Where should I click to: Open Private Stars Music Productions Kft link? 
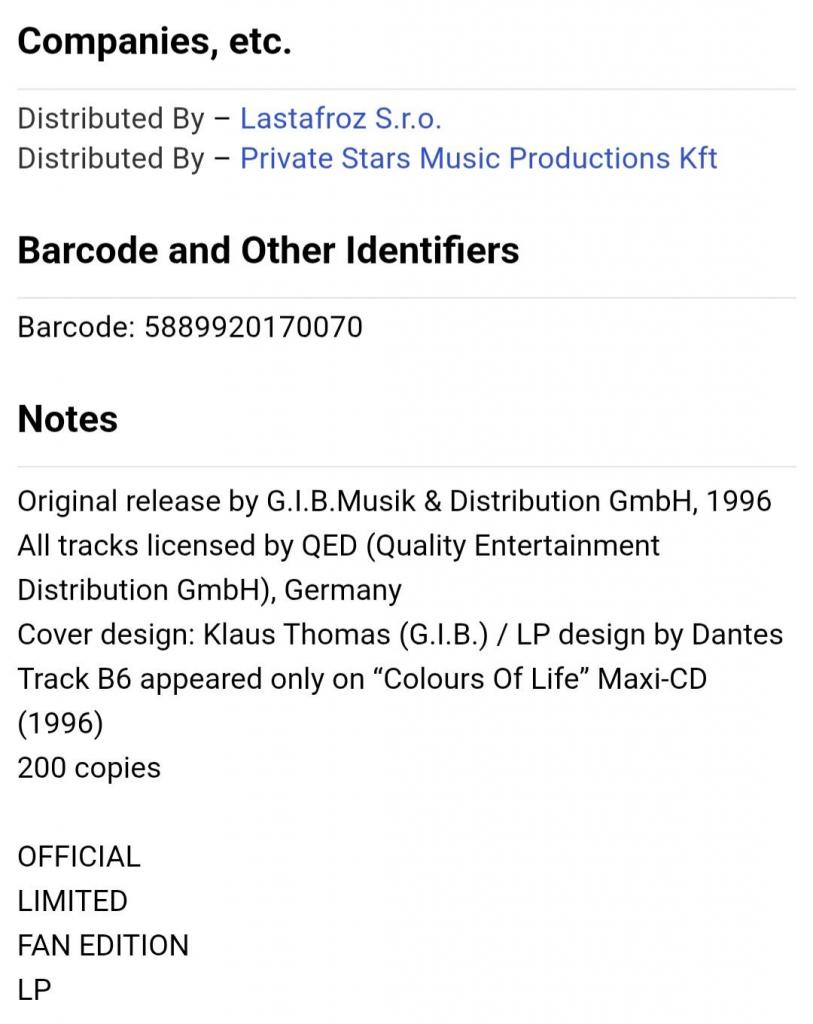[x=478, y=159]
